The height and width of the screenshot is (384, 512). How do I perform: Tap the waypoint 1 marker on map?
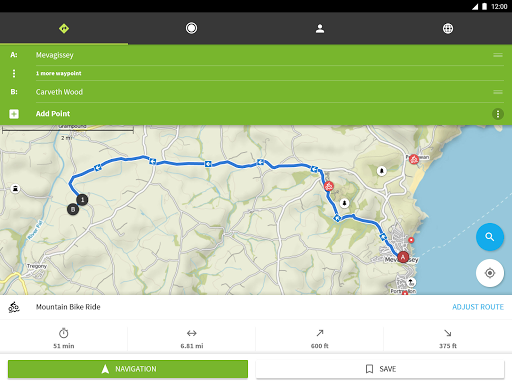click(82, 200)
